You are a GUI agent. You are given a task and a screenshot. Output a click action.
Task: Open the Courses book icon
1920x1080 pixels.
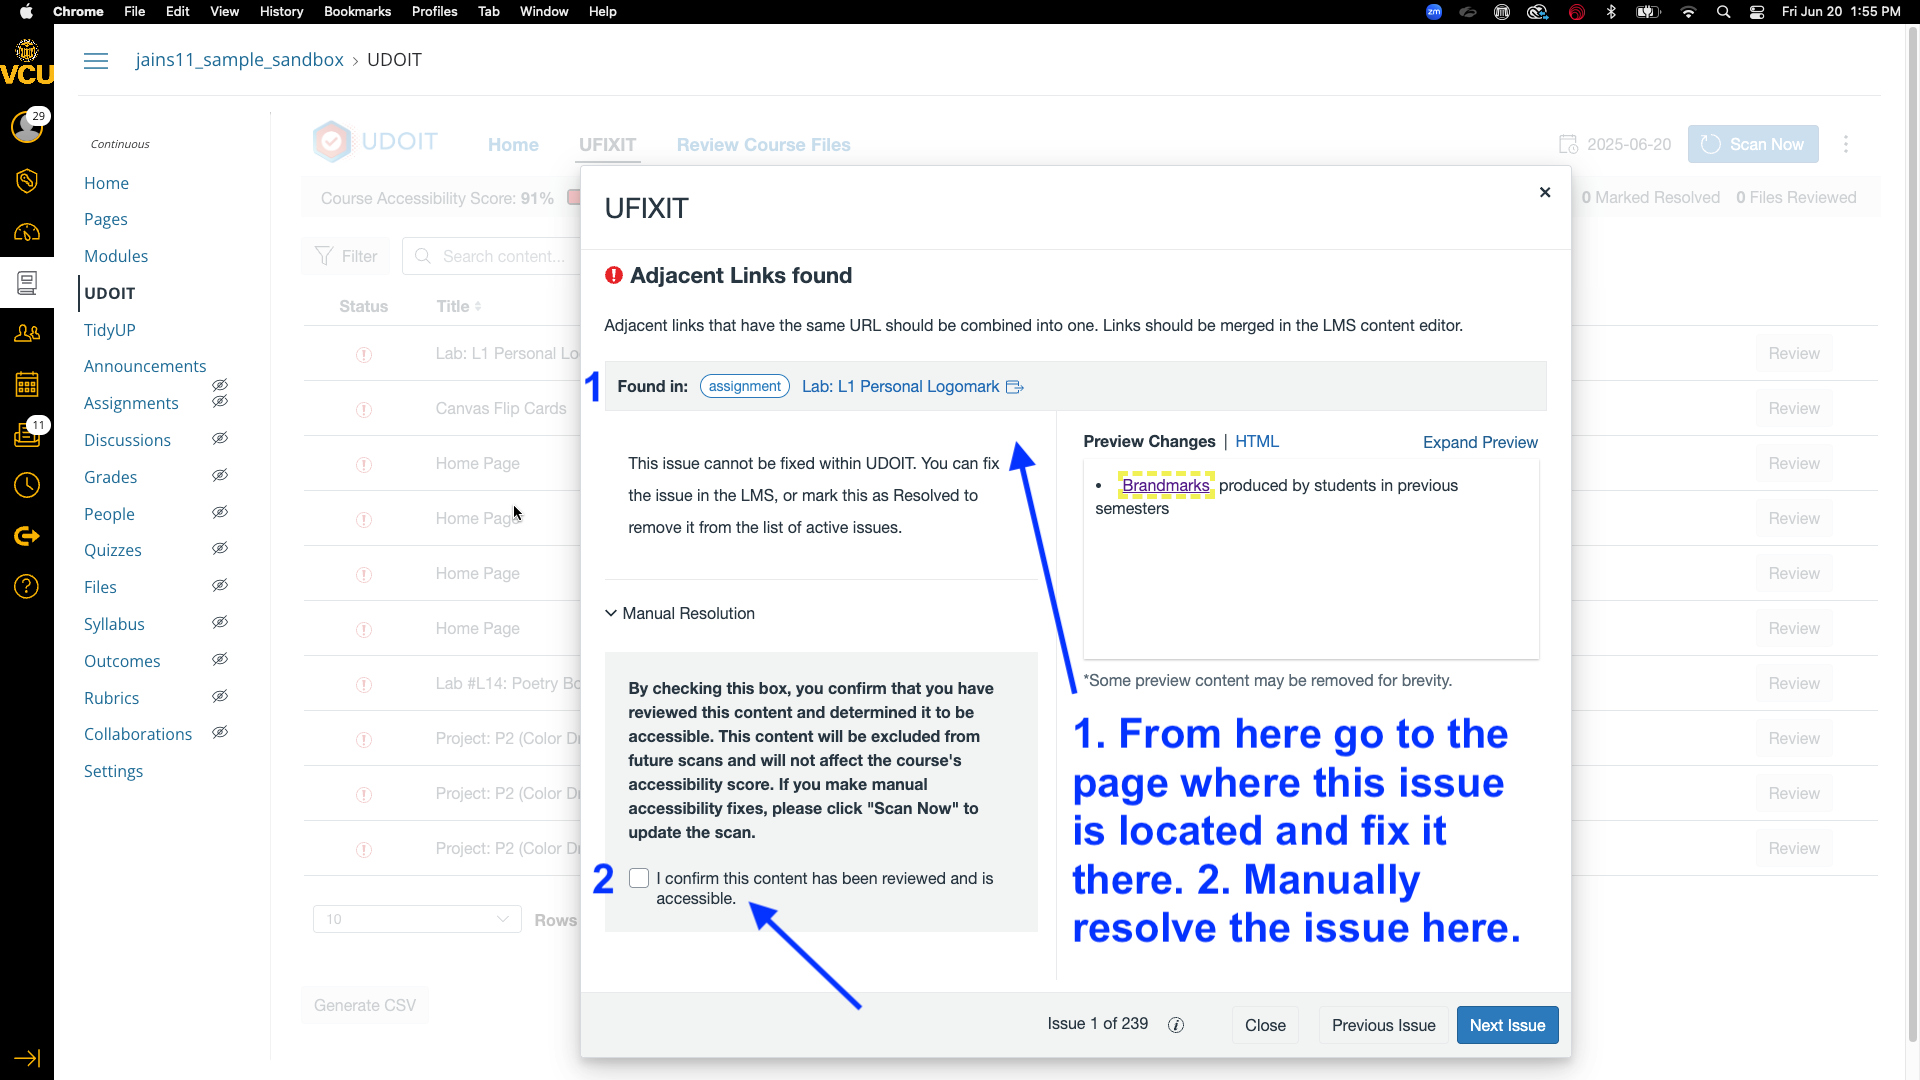(x=27, y=283)
